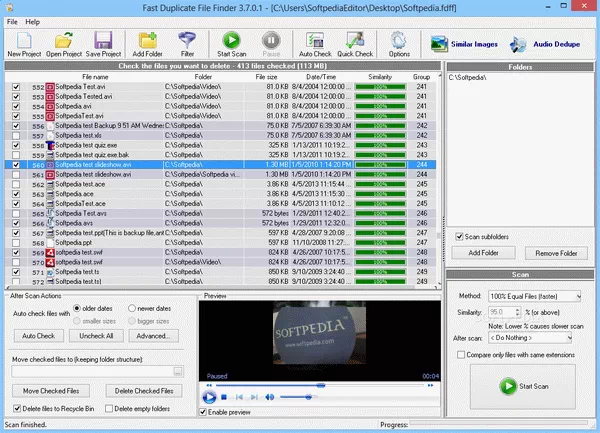Select the older dates radio button

pos(77,308)
